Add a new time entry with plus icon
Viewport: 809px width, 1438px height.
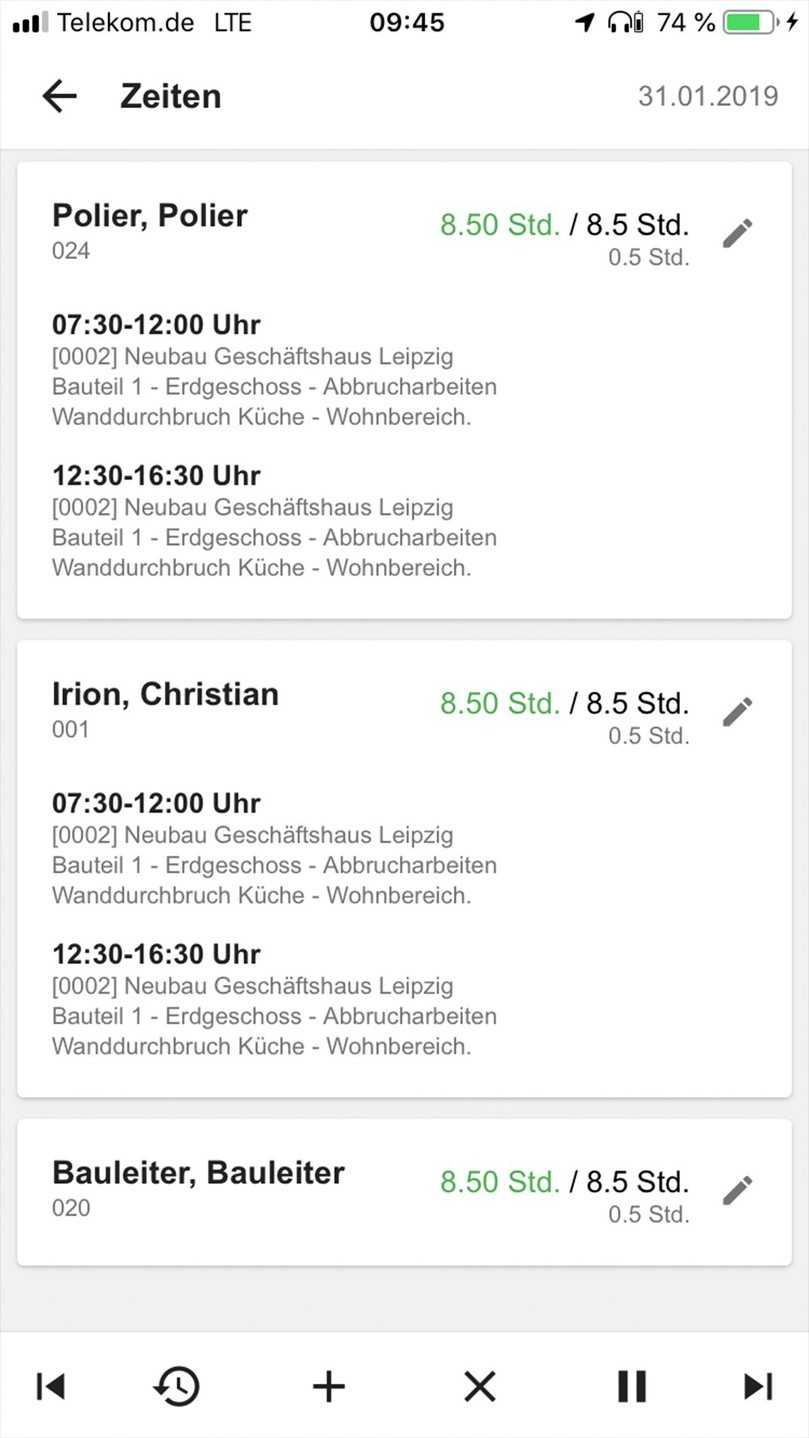[328, 1386]
